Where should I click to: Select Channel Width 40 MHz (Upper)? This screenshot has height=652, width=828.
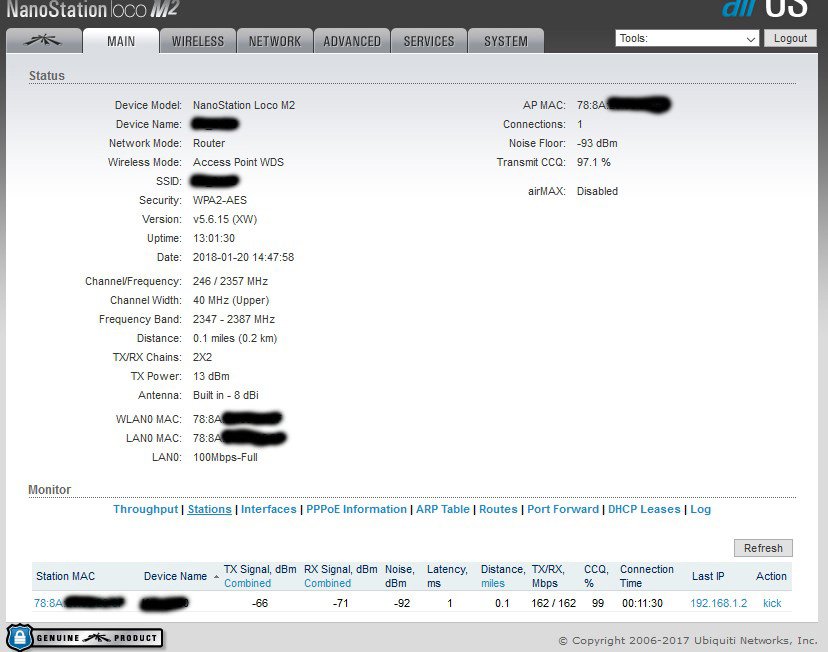(x=231, y=300)
